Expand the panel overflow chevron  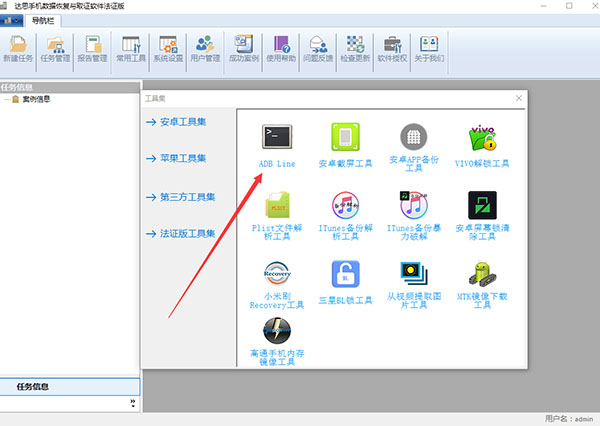pyautogui.click(x=133, y=403)
